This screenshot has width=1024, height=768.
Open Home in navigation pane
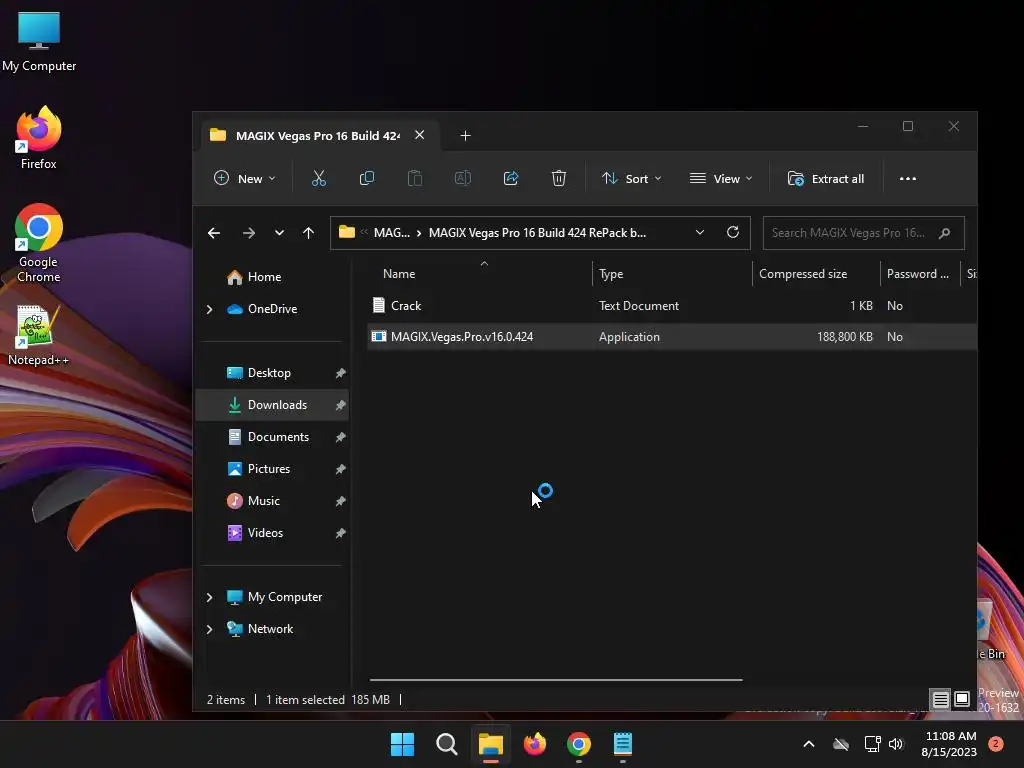[x=264, y=277]
